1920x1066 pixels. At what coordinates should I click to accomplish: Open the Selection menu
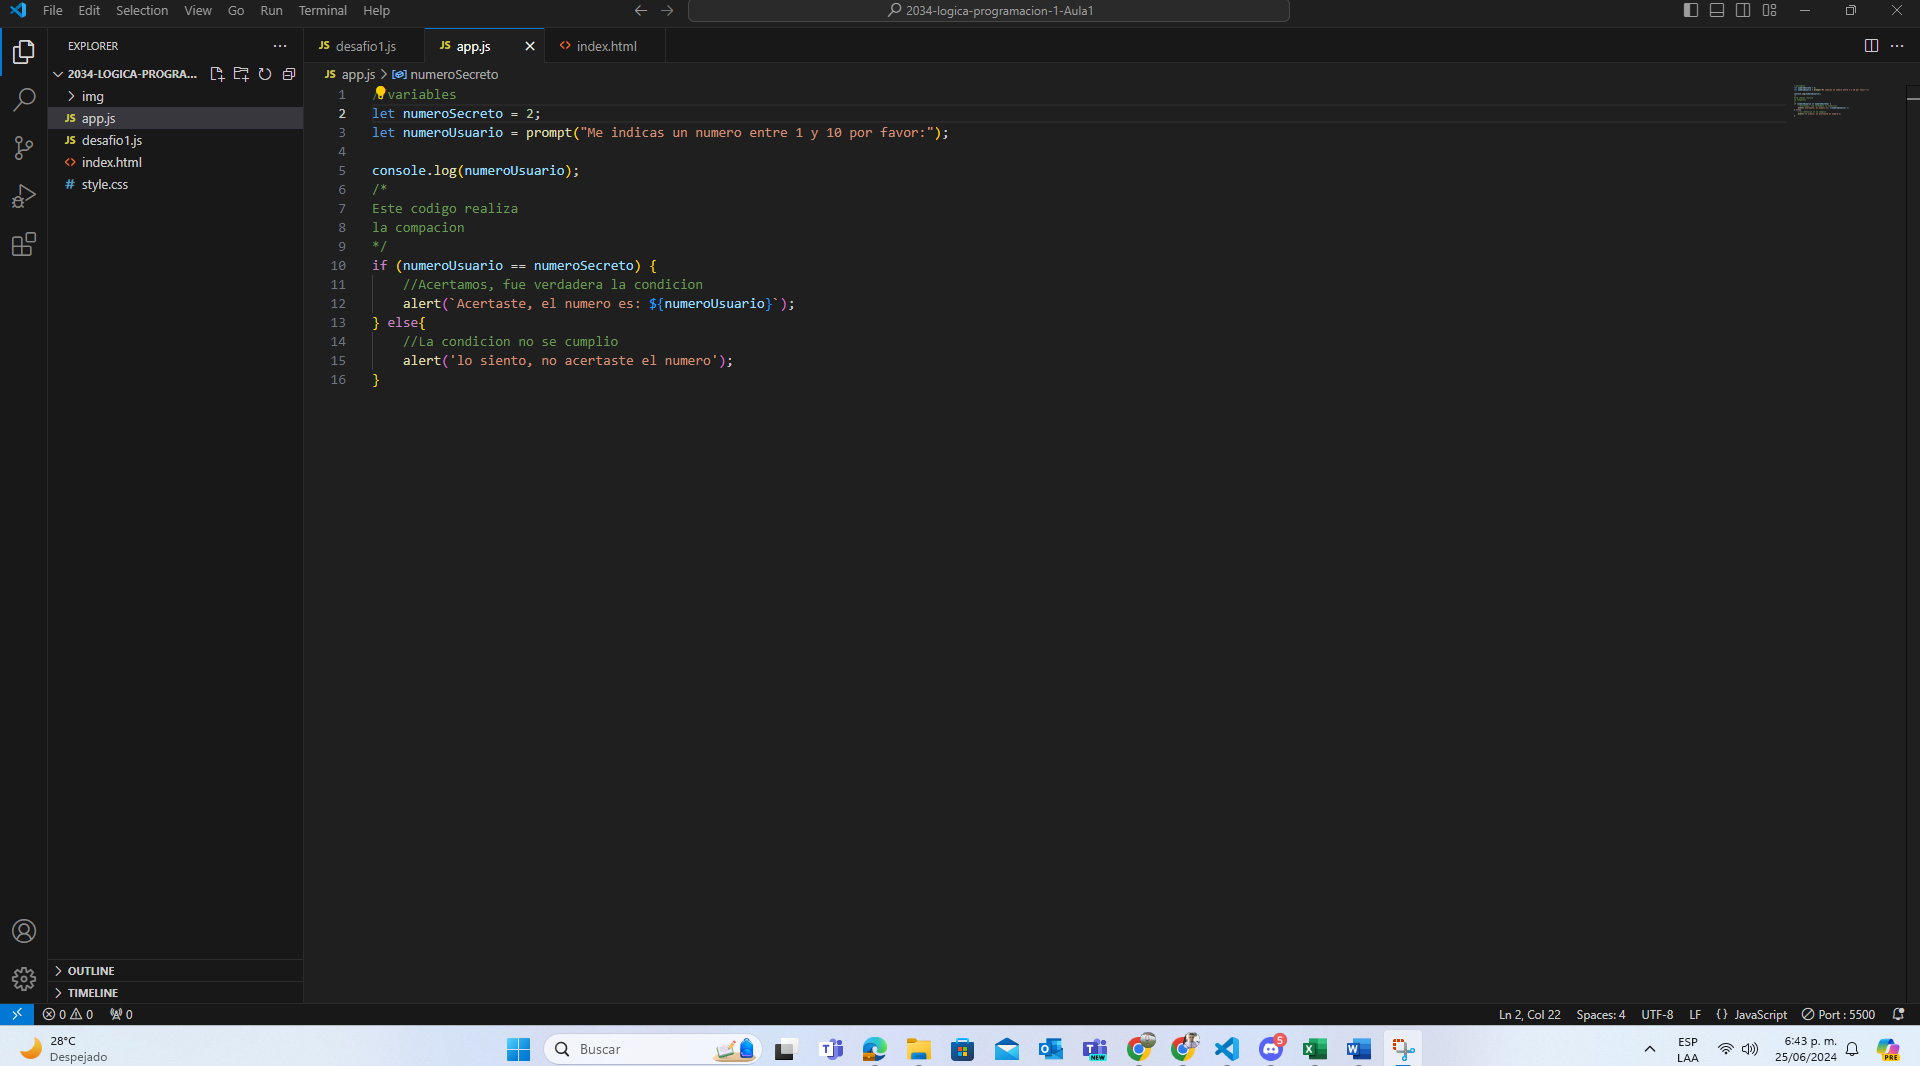(x=142, y=10)
